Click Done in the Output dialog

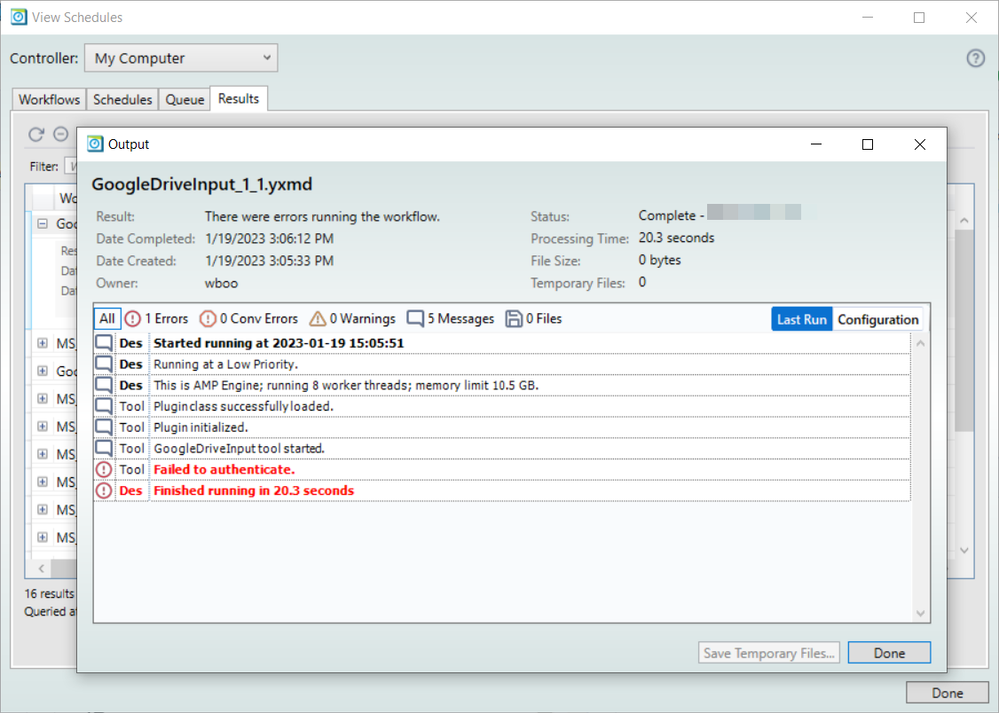pyautogui.click(x=889, y=653)
